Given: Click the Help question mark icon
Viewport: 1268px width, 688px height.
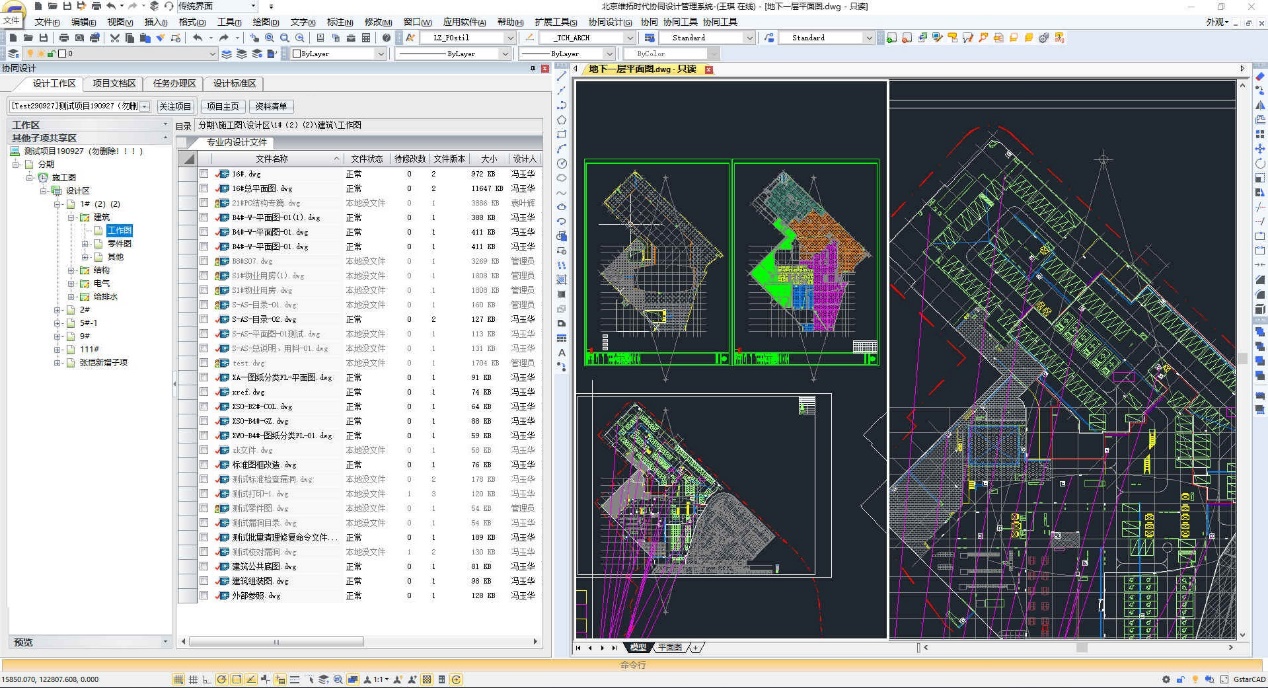Looking at the screenshot, I should pos(386,38).
